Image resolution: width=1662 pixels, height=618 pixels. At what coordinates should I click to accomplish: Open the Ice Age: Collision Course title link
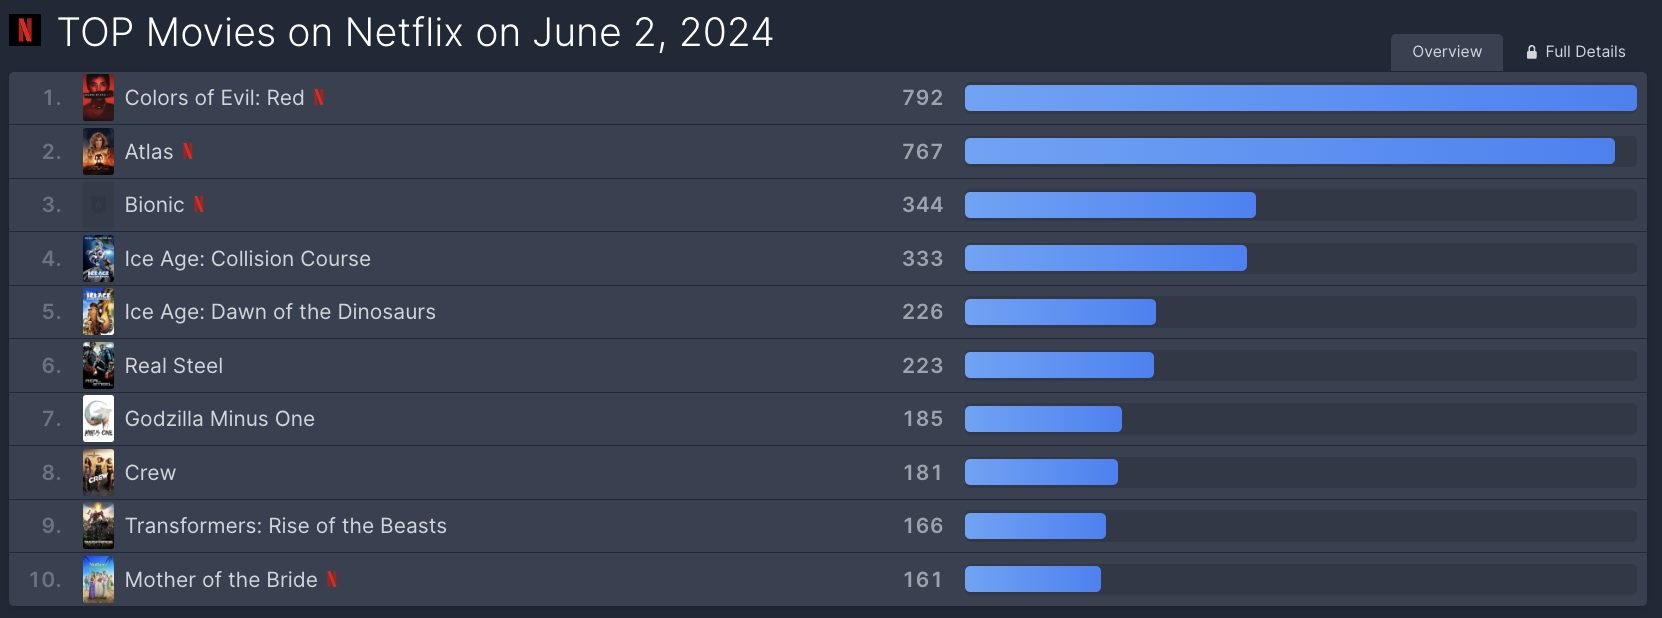click(247, 258)
